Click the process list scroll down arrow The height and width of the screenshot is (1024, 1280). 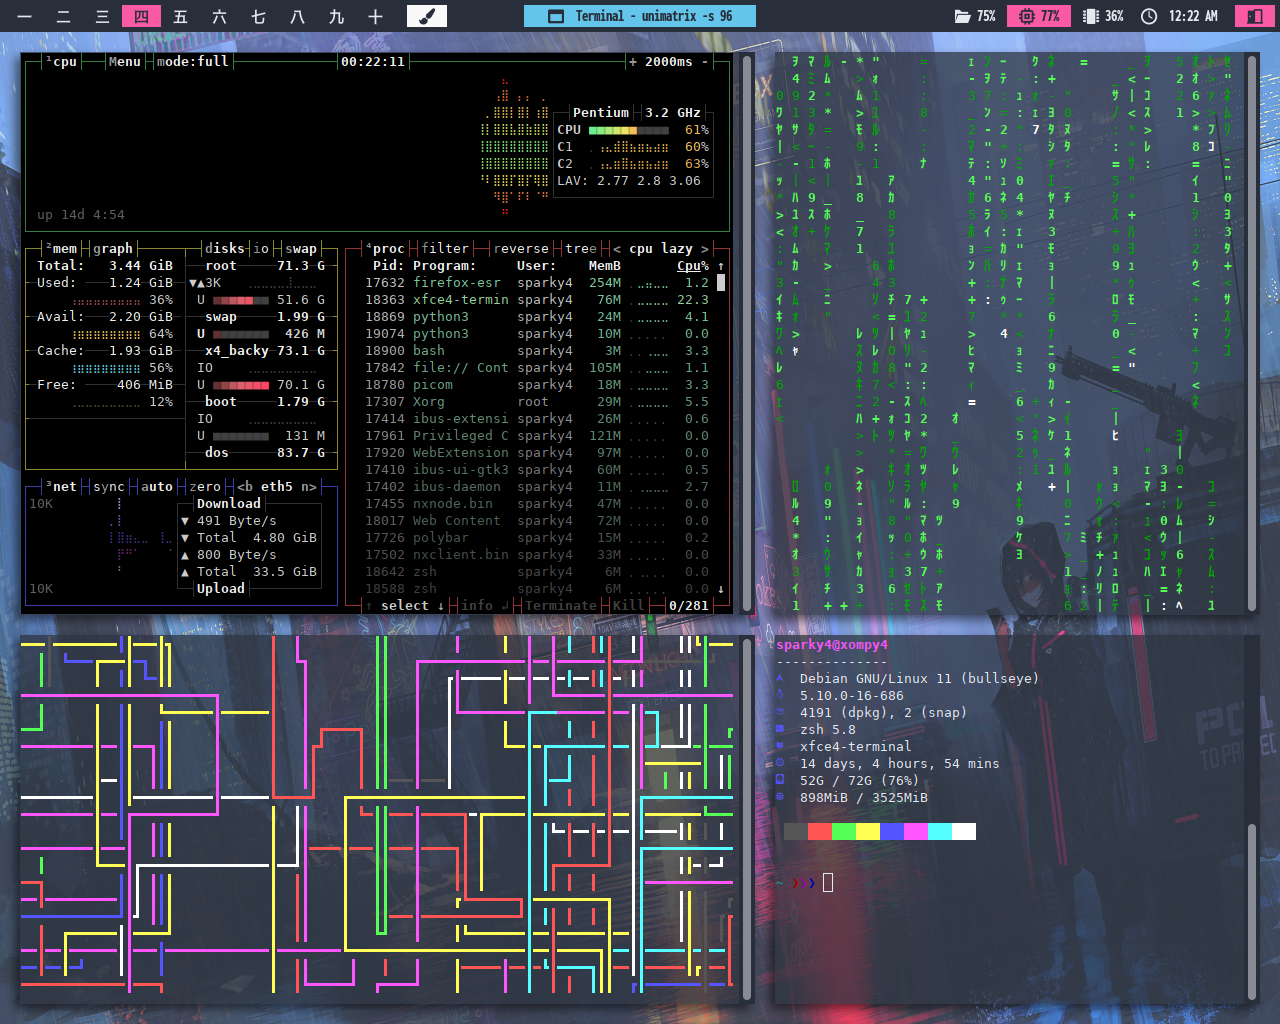click(x=721, y=589)
